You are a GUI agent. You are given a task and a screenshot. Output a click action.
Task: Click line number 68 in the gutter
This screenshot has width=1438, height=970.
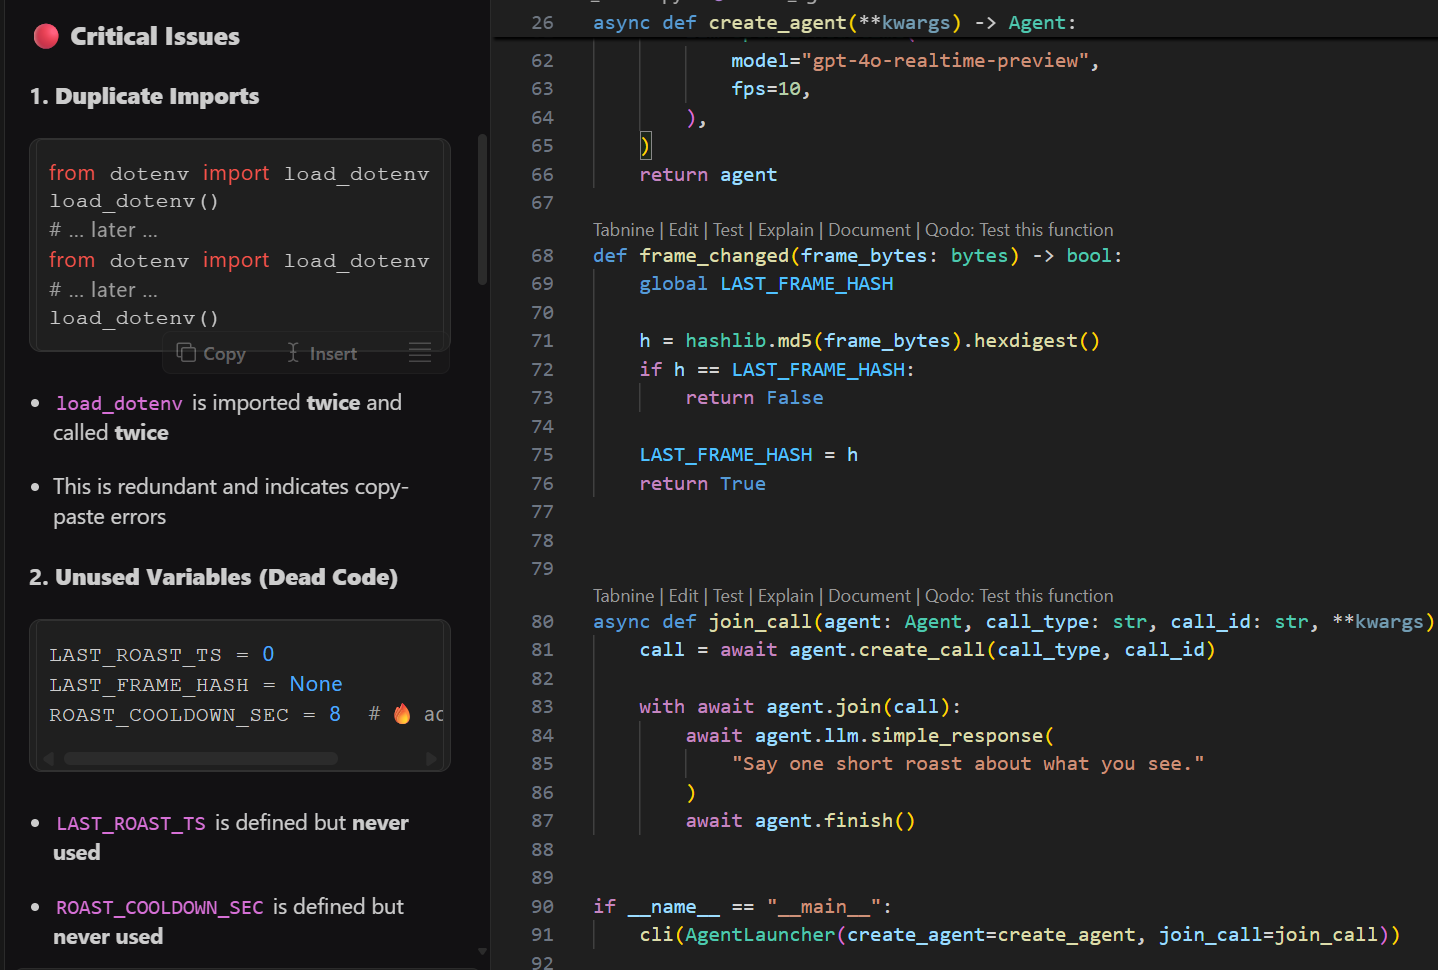tap(542, 256)
